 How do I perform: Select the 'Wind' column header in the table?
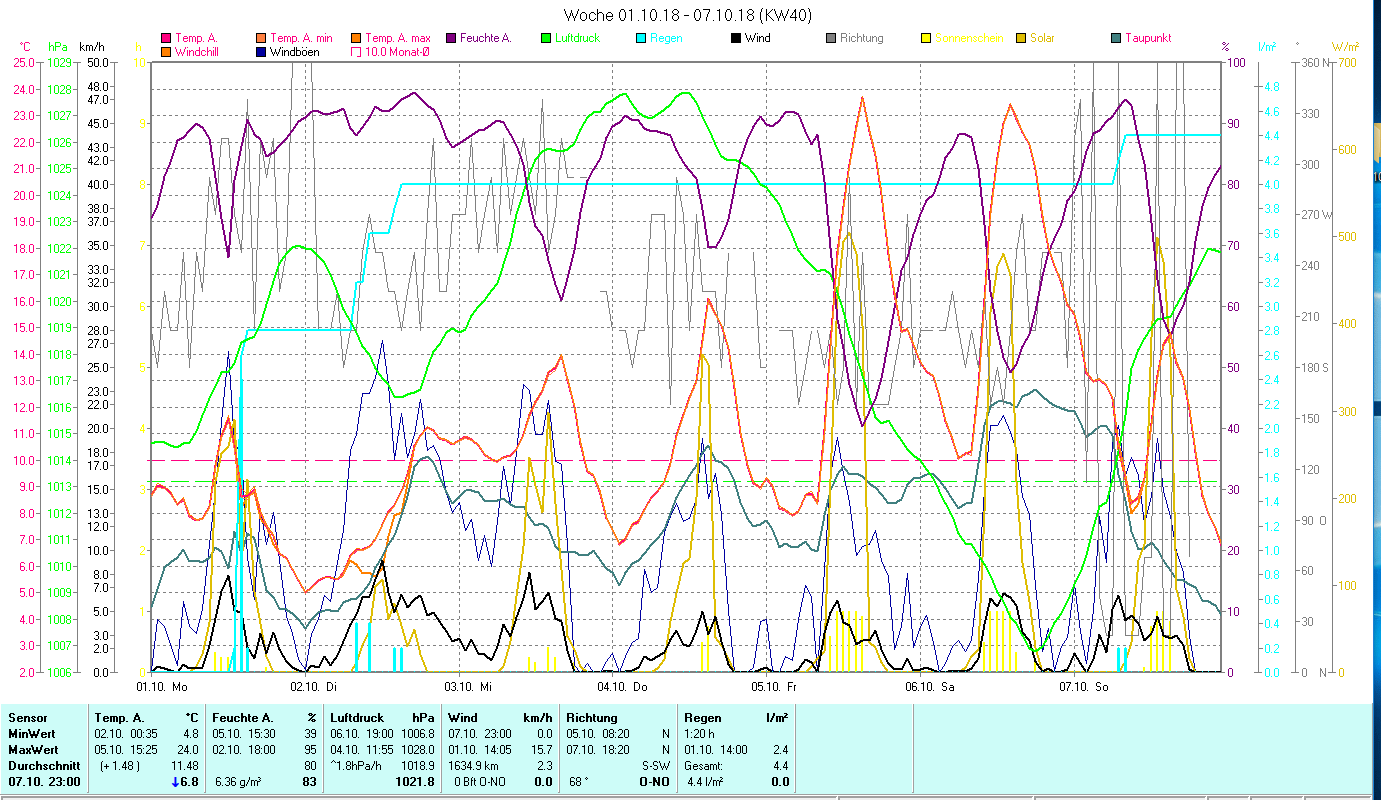click(x=463, y=718)
